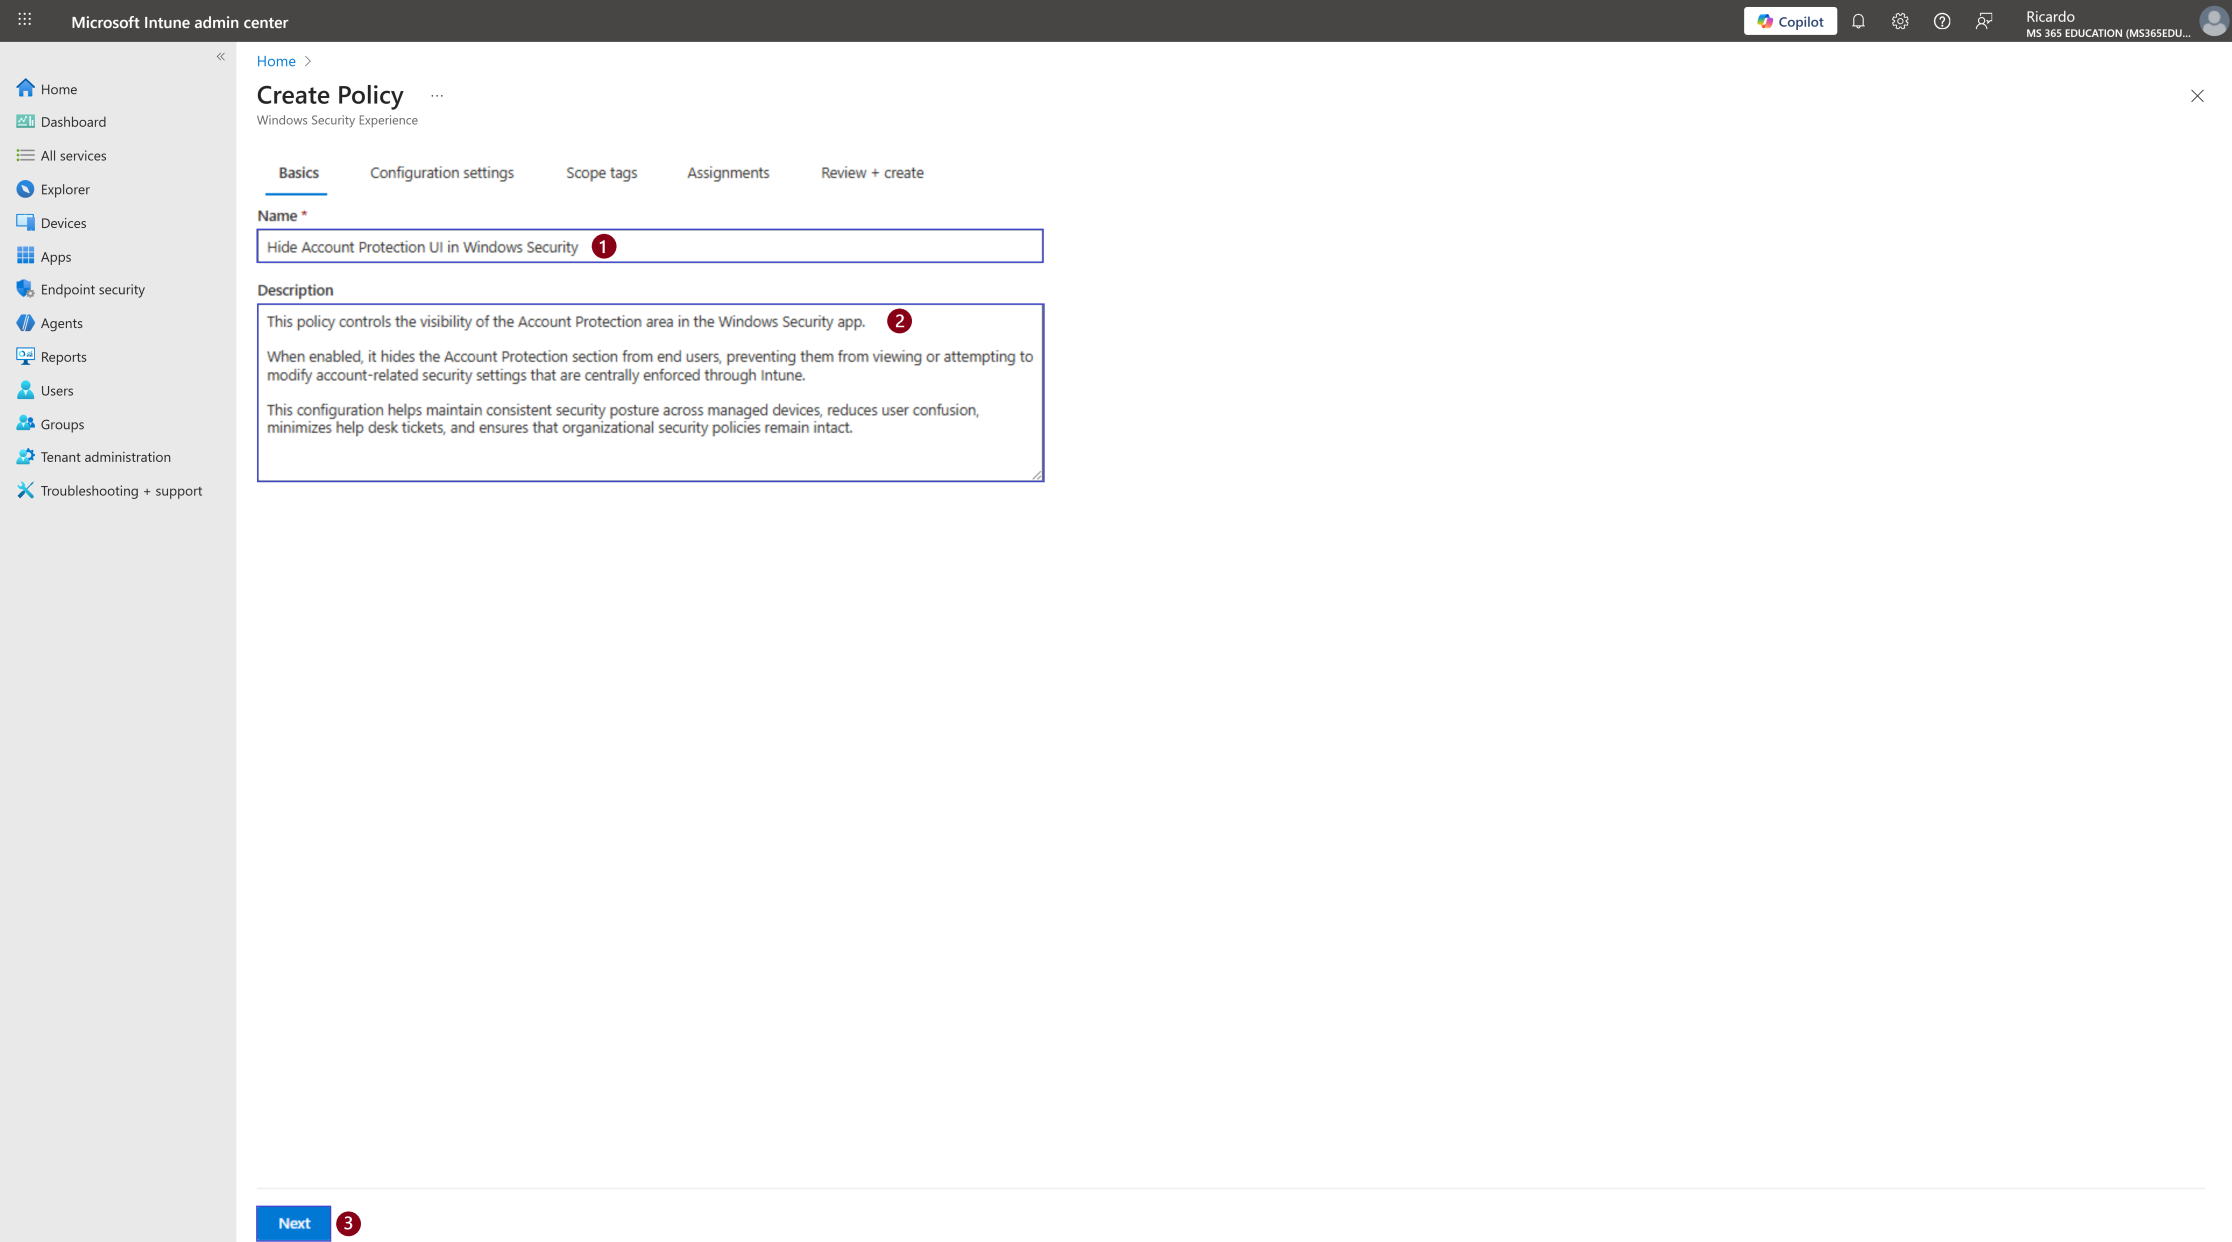Click the breadcrumb chevron after Home
Image resolution: width=2232 pixels, height=1242 pixels.
(308, 61)
